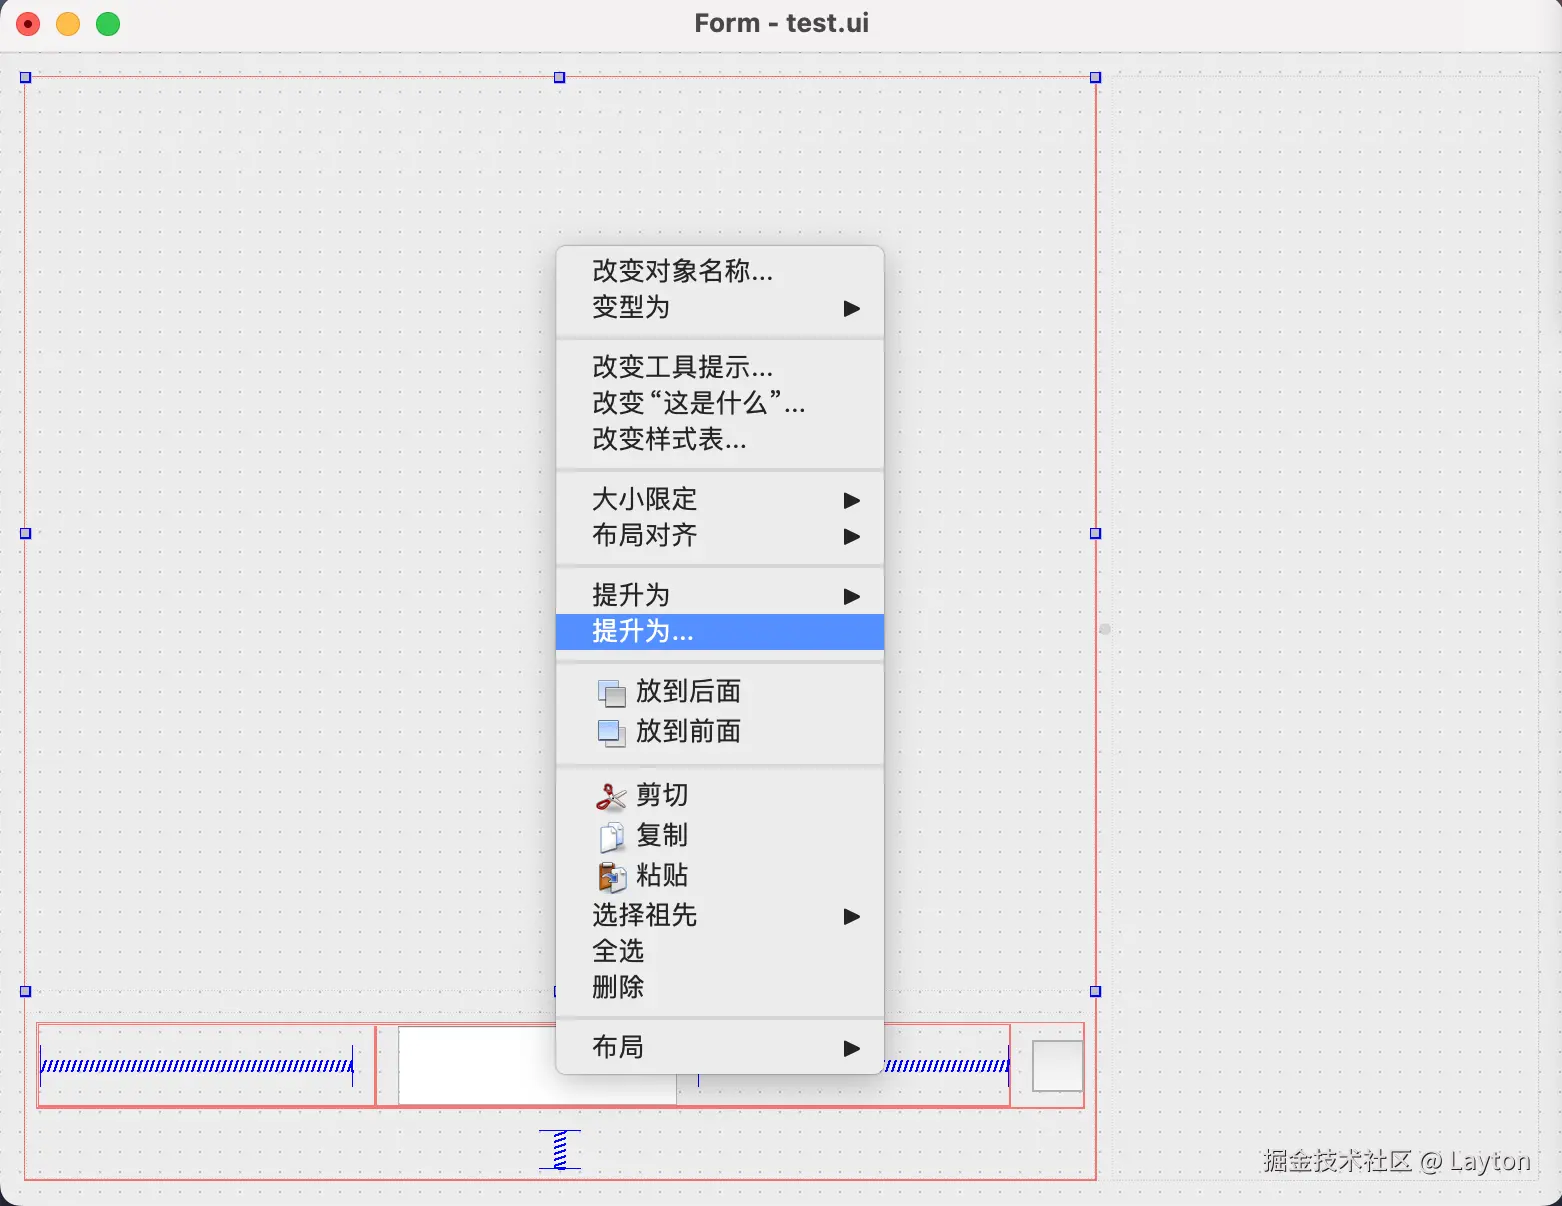Click 删除 to delete the widget

(618, 988)
